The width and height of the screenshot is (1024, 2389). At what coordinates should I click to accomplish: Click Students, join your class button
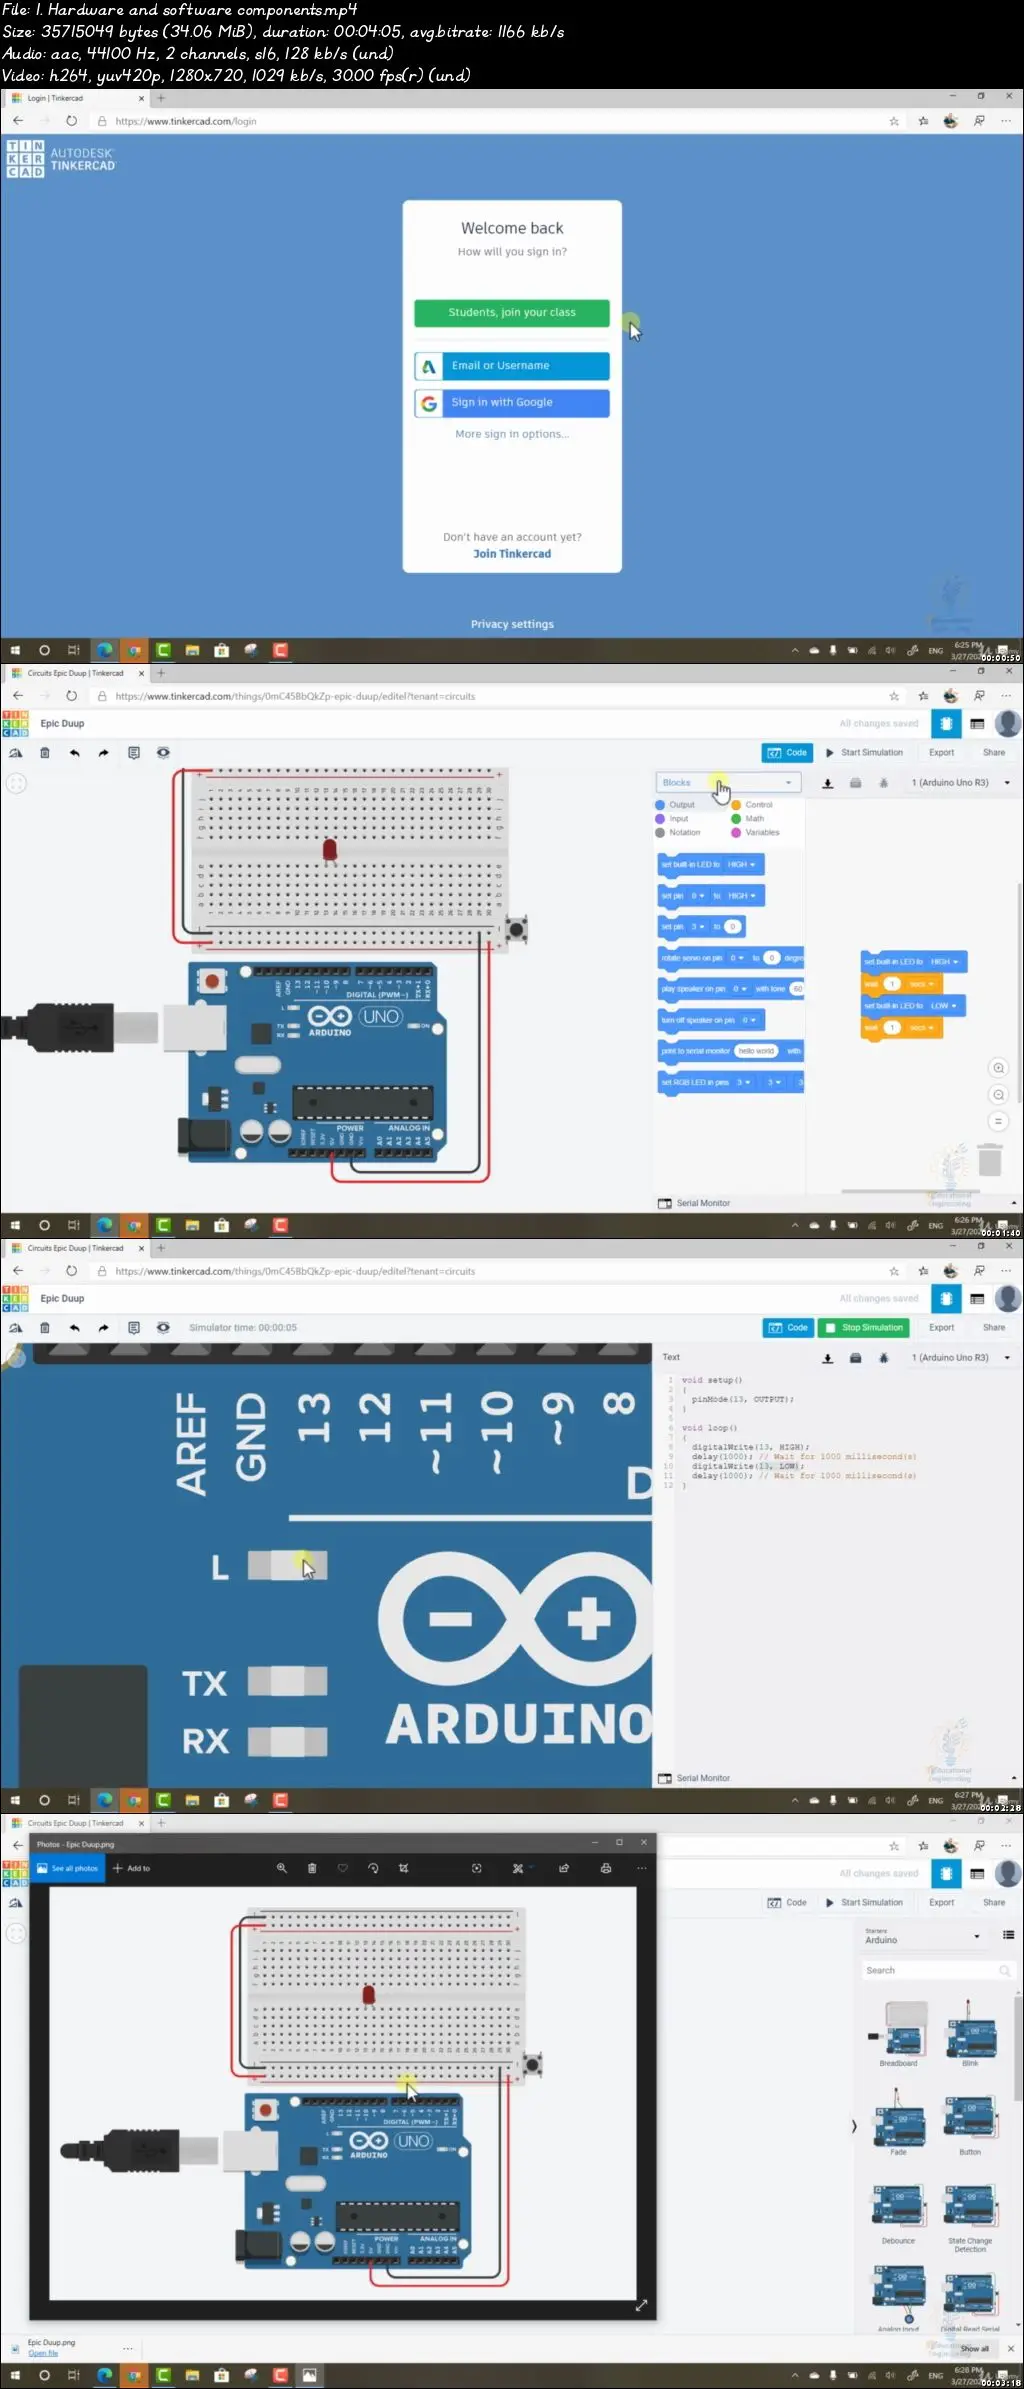point(512,313)
